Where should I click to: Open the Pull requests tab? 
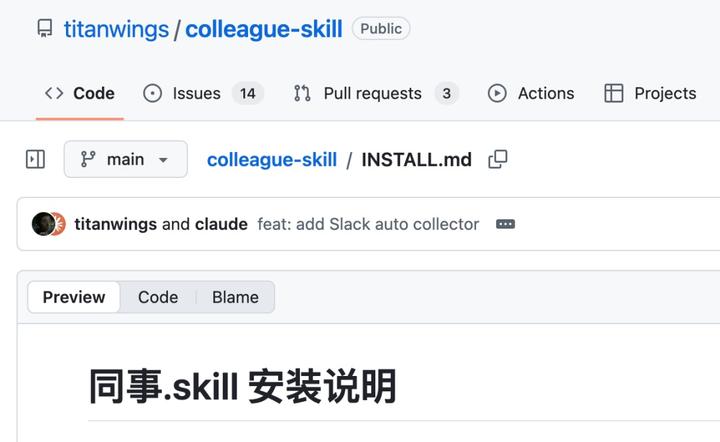(376, 93)
